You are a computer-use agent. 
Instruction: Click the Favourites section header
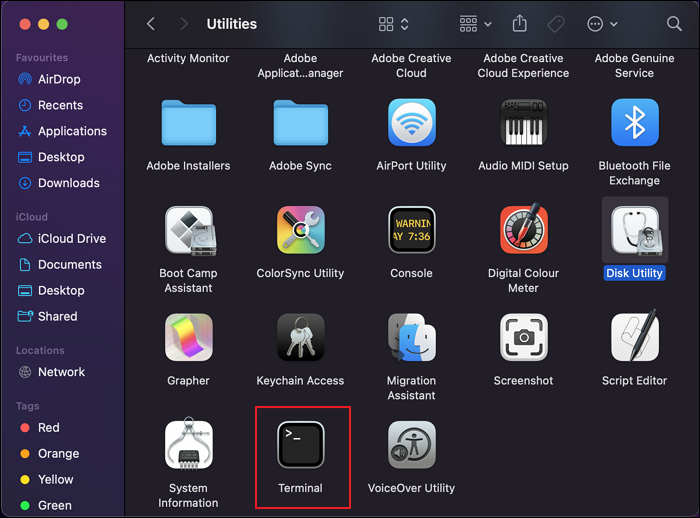pos(42,58)
